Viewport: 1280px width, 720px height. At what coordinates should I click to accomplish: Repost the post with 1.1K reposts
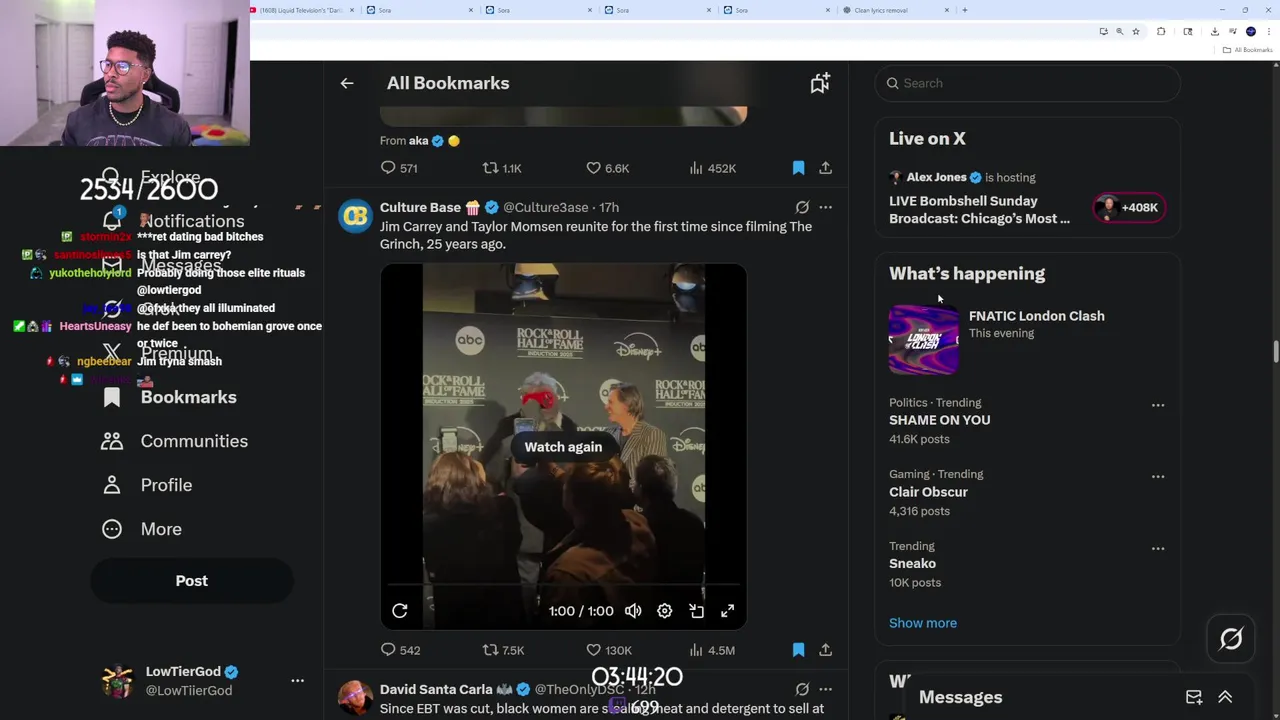click(502, 168)
